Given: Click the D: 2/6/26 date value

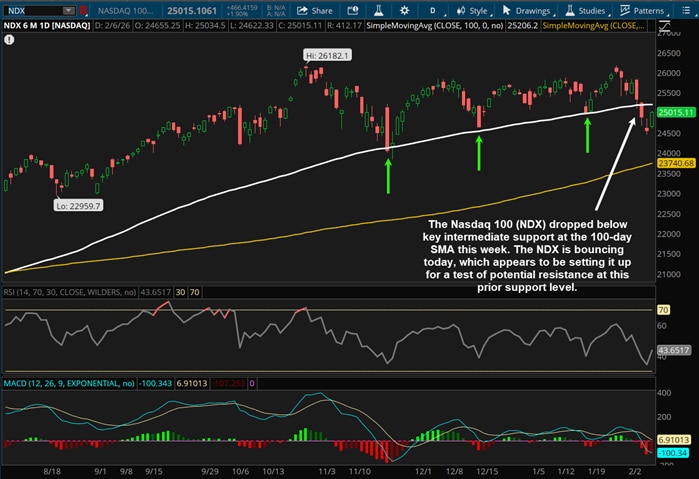Looking at the screenshot, I should 112,25.
